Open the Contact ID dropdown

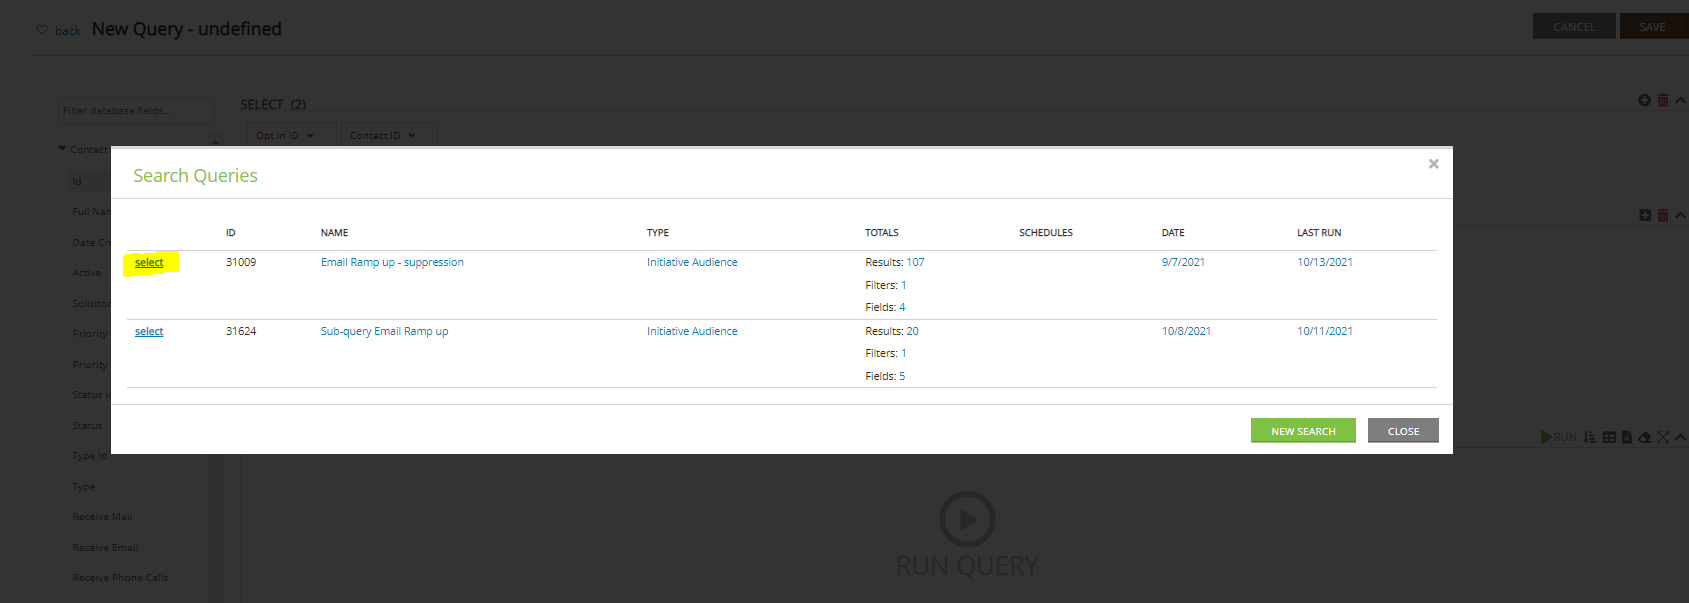point(389,135)
